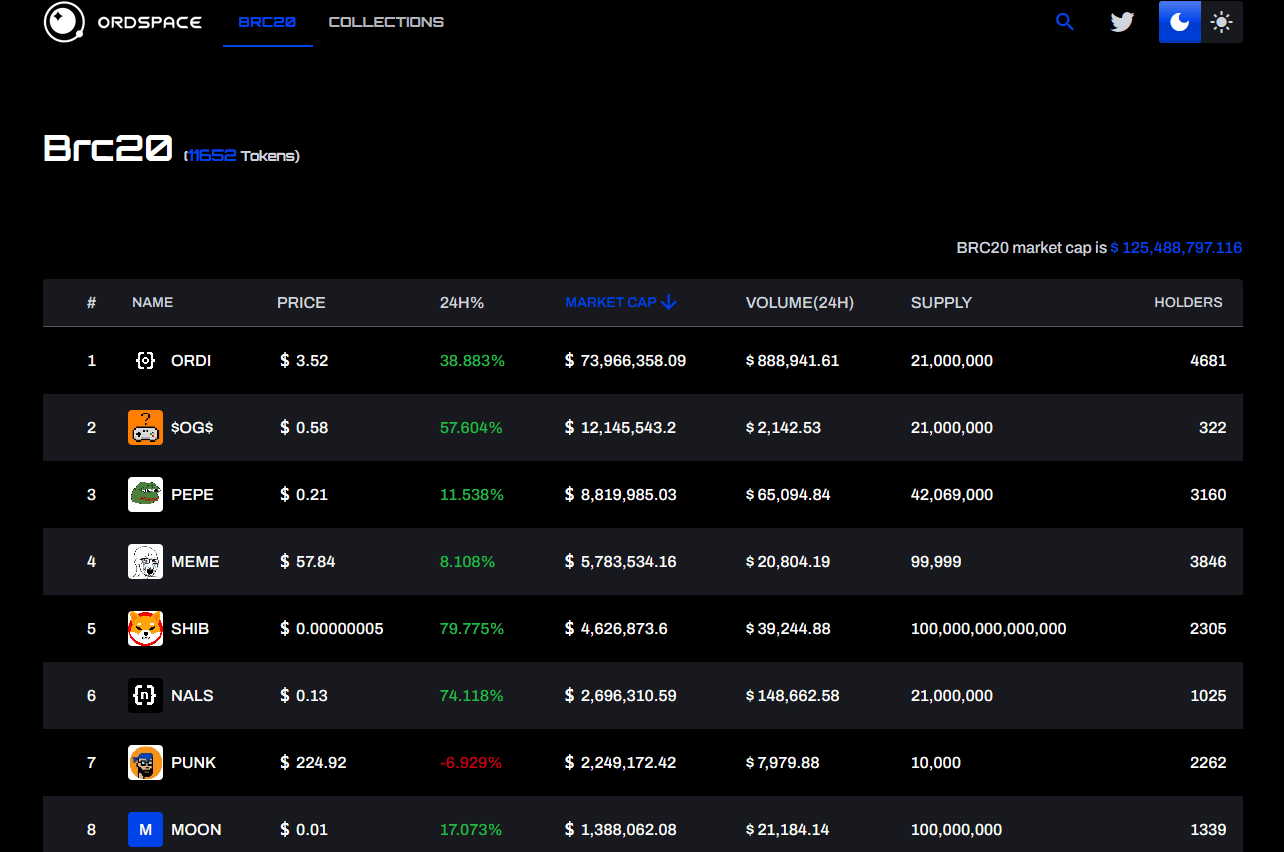
Task: Click PEPE volume $ 65,094.84
Action: (788, 494)
